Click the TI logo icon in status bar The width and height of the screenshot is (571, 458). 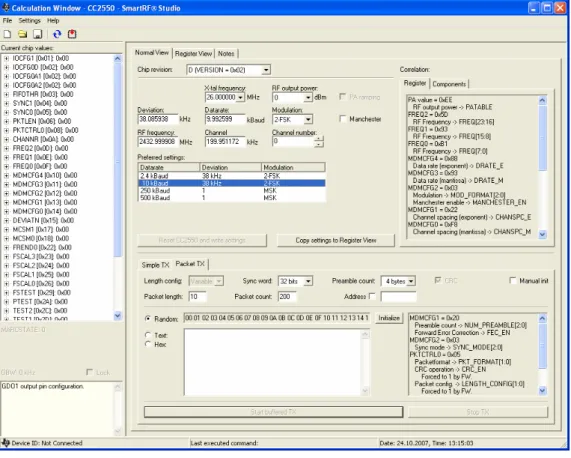[5, 443]
